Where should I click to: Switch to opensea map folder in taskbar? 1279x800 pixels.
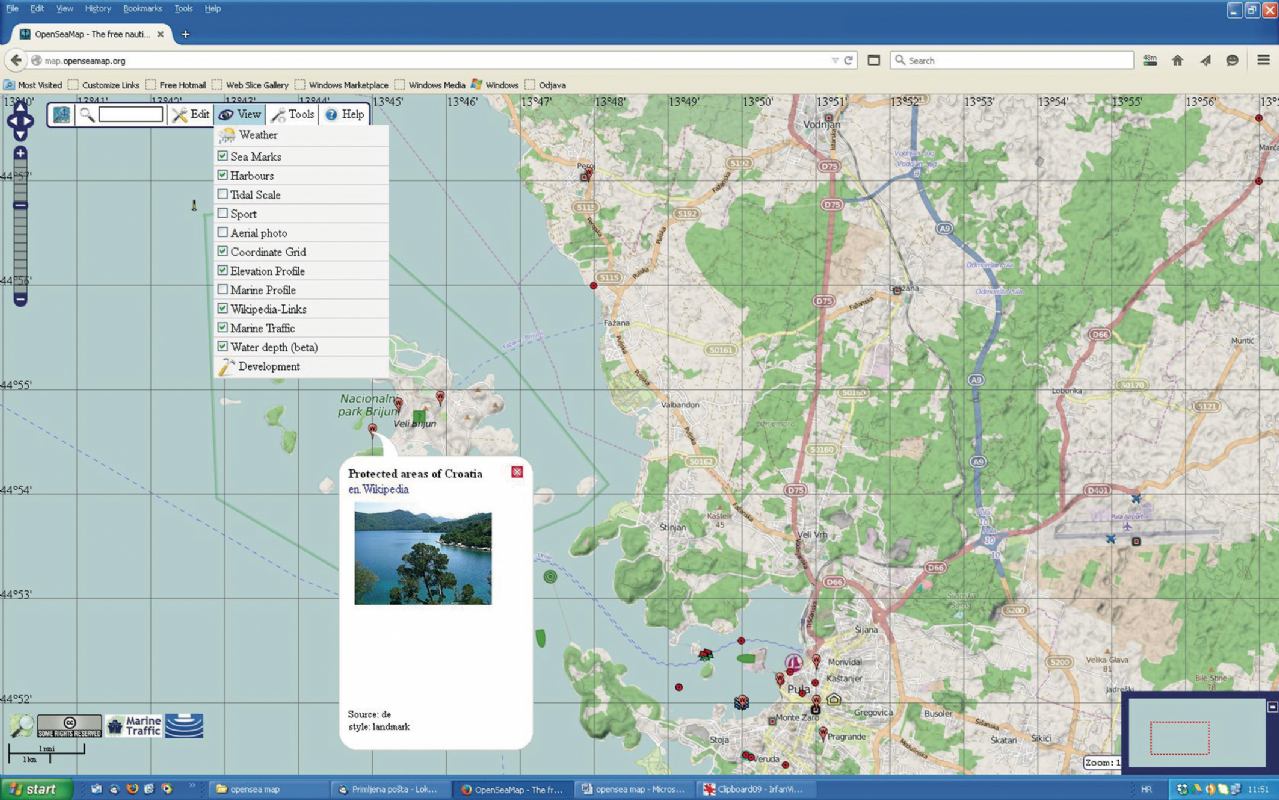[x=267, y=789]
